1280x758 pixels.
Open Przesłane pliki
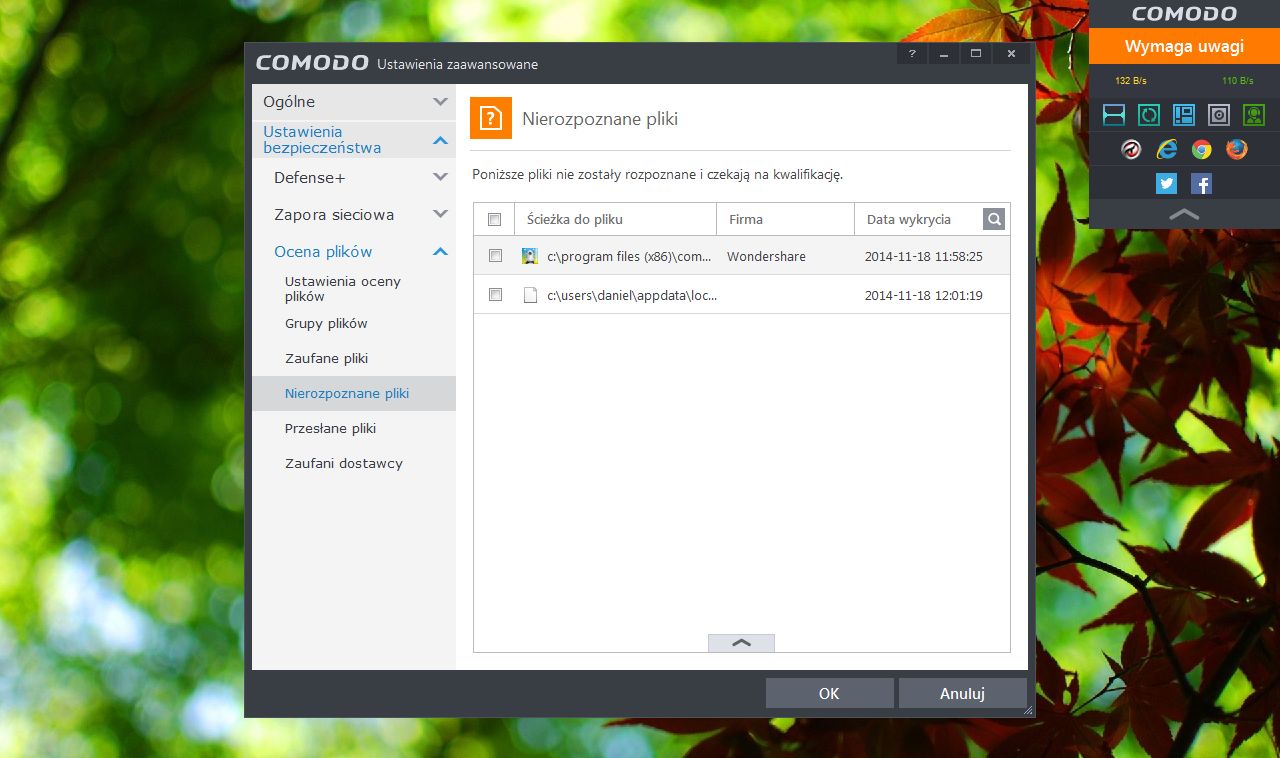tap(330, 428)
